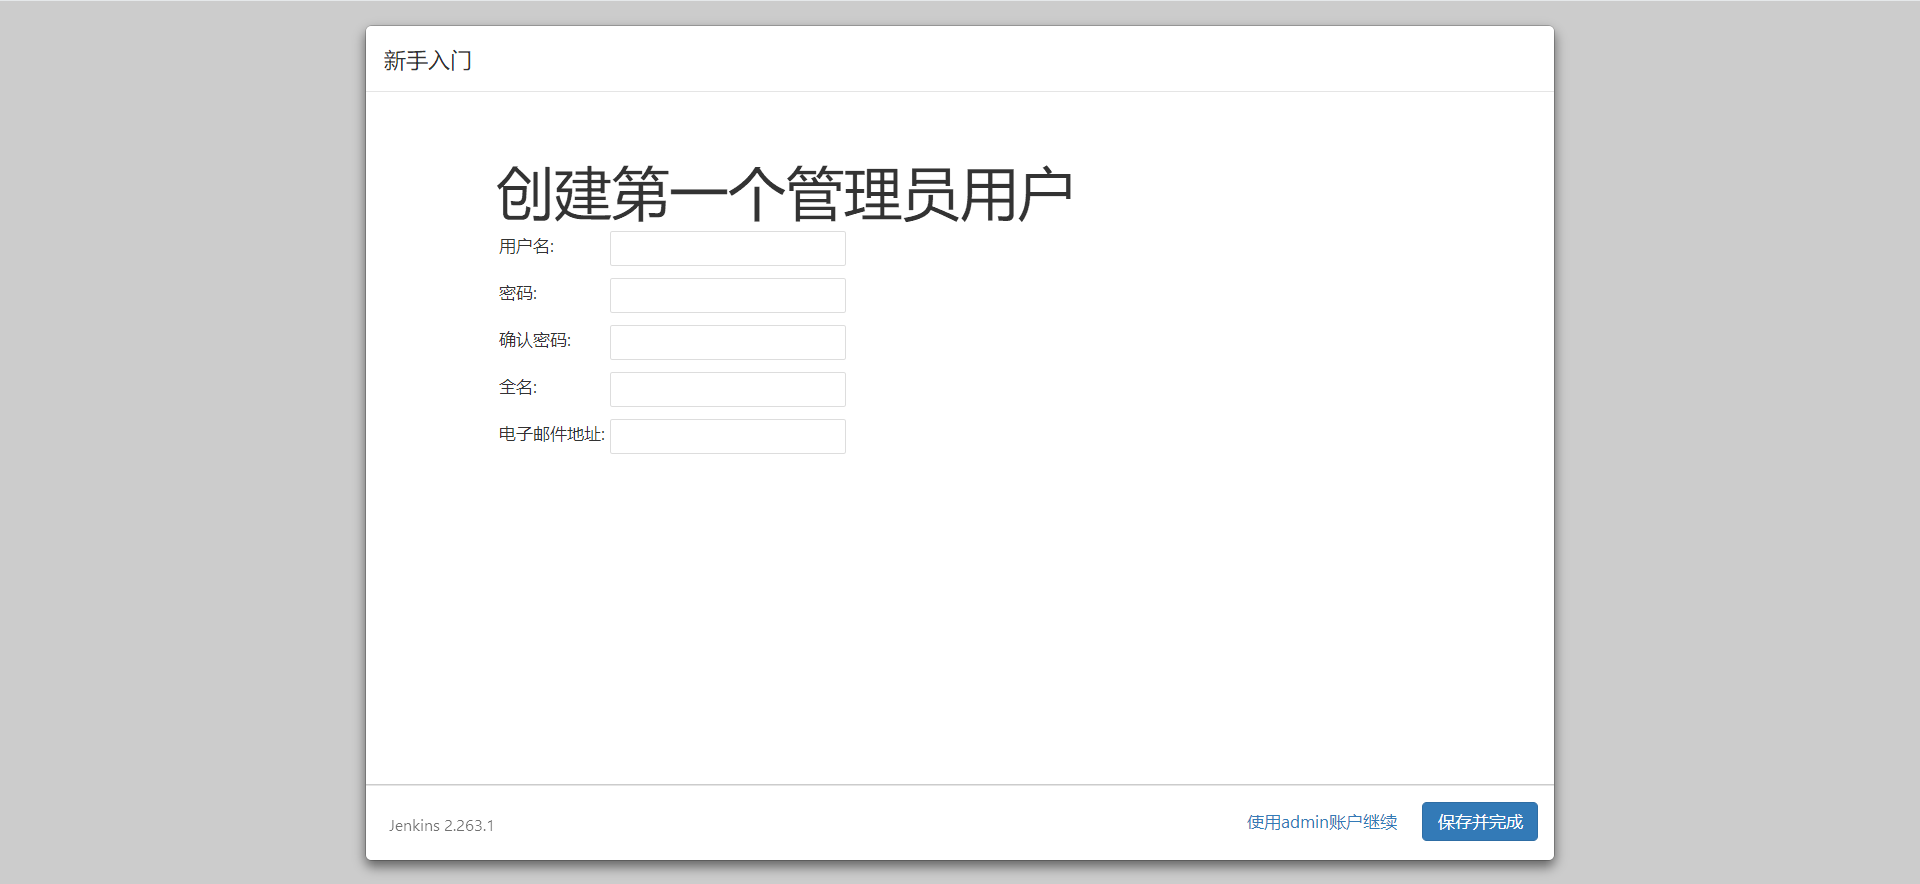Click the 全名 label text
Image resolution: width=1920 pixels, height=884 pixels.
518,387
